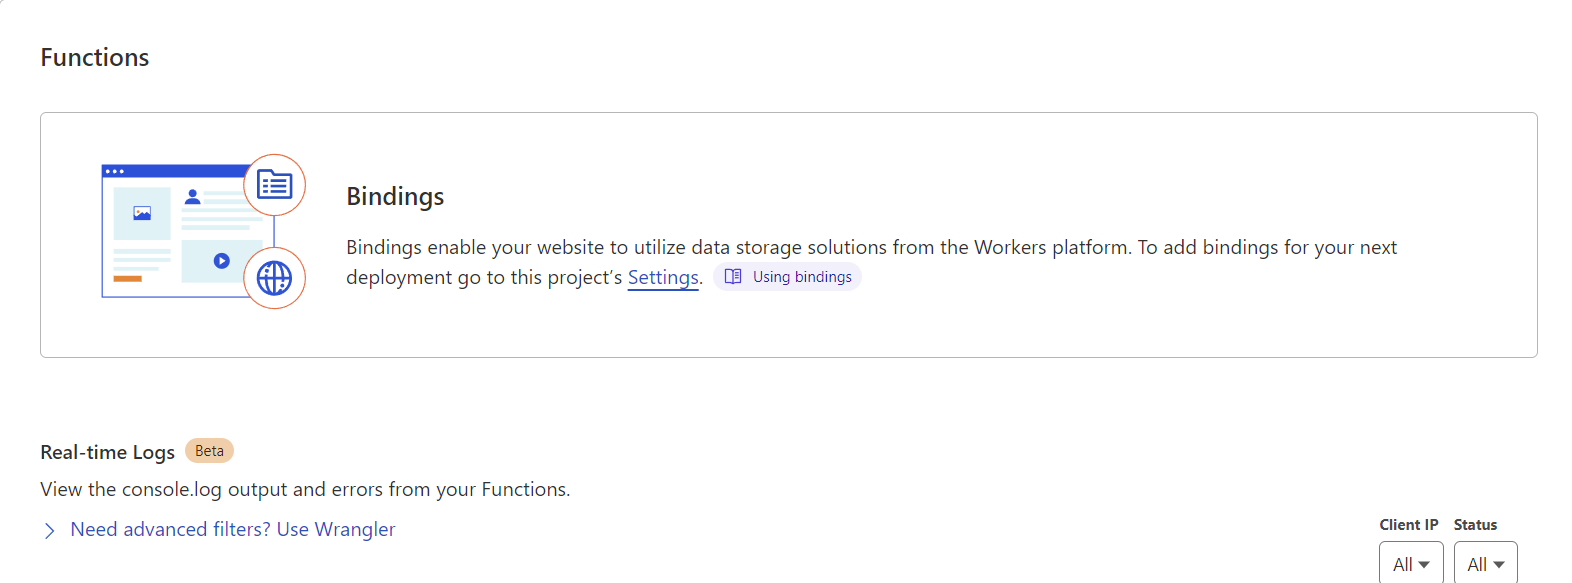Click the Beta badge
Image resolution: width=1572 pixels, height=583 pixels.
pos(209,451)
